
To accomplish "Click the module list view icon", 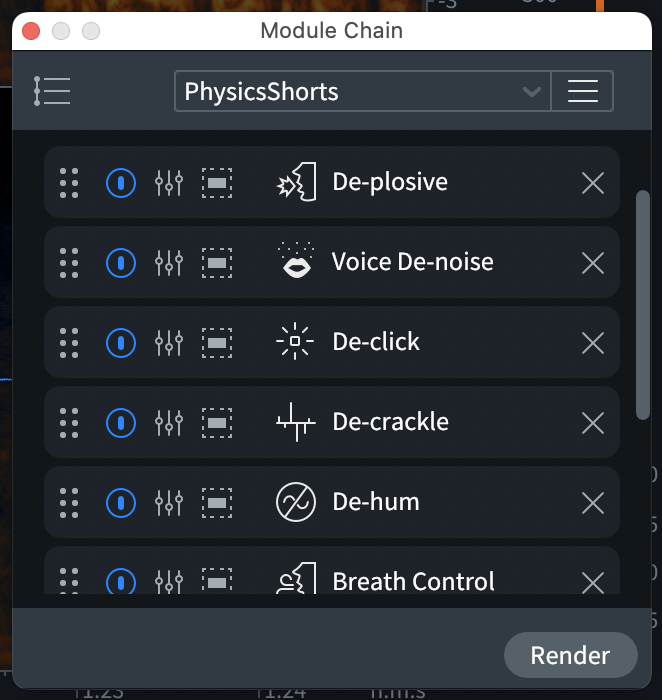I will point(52,91).
